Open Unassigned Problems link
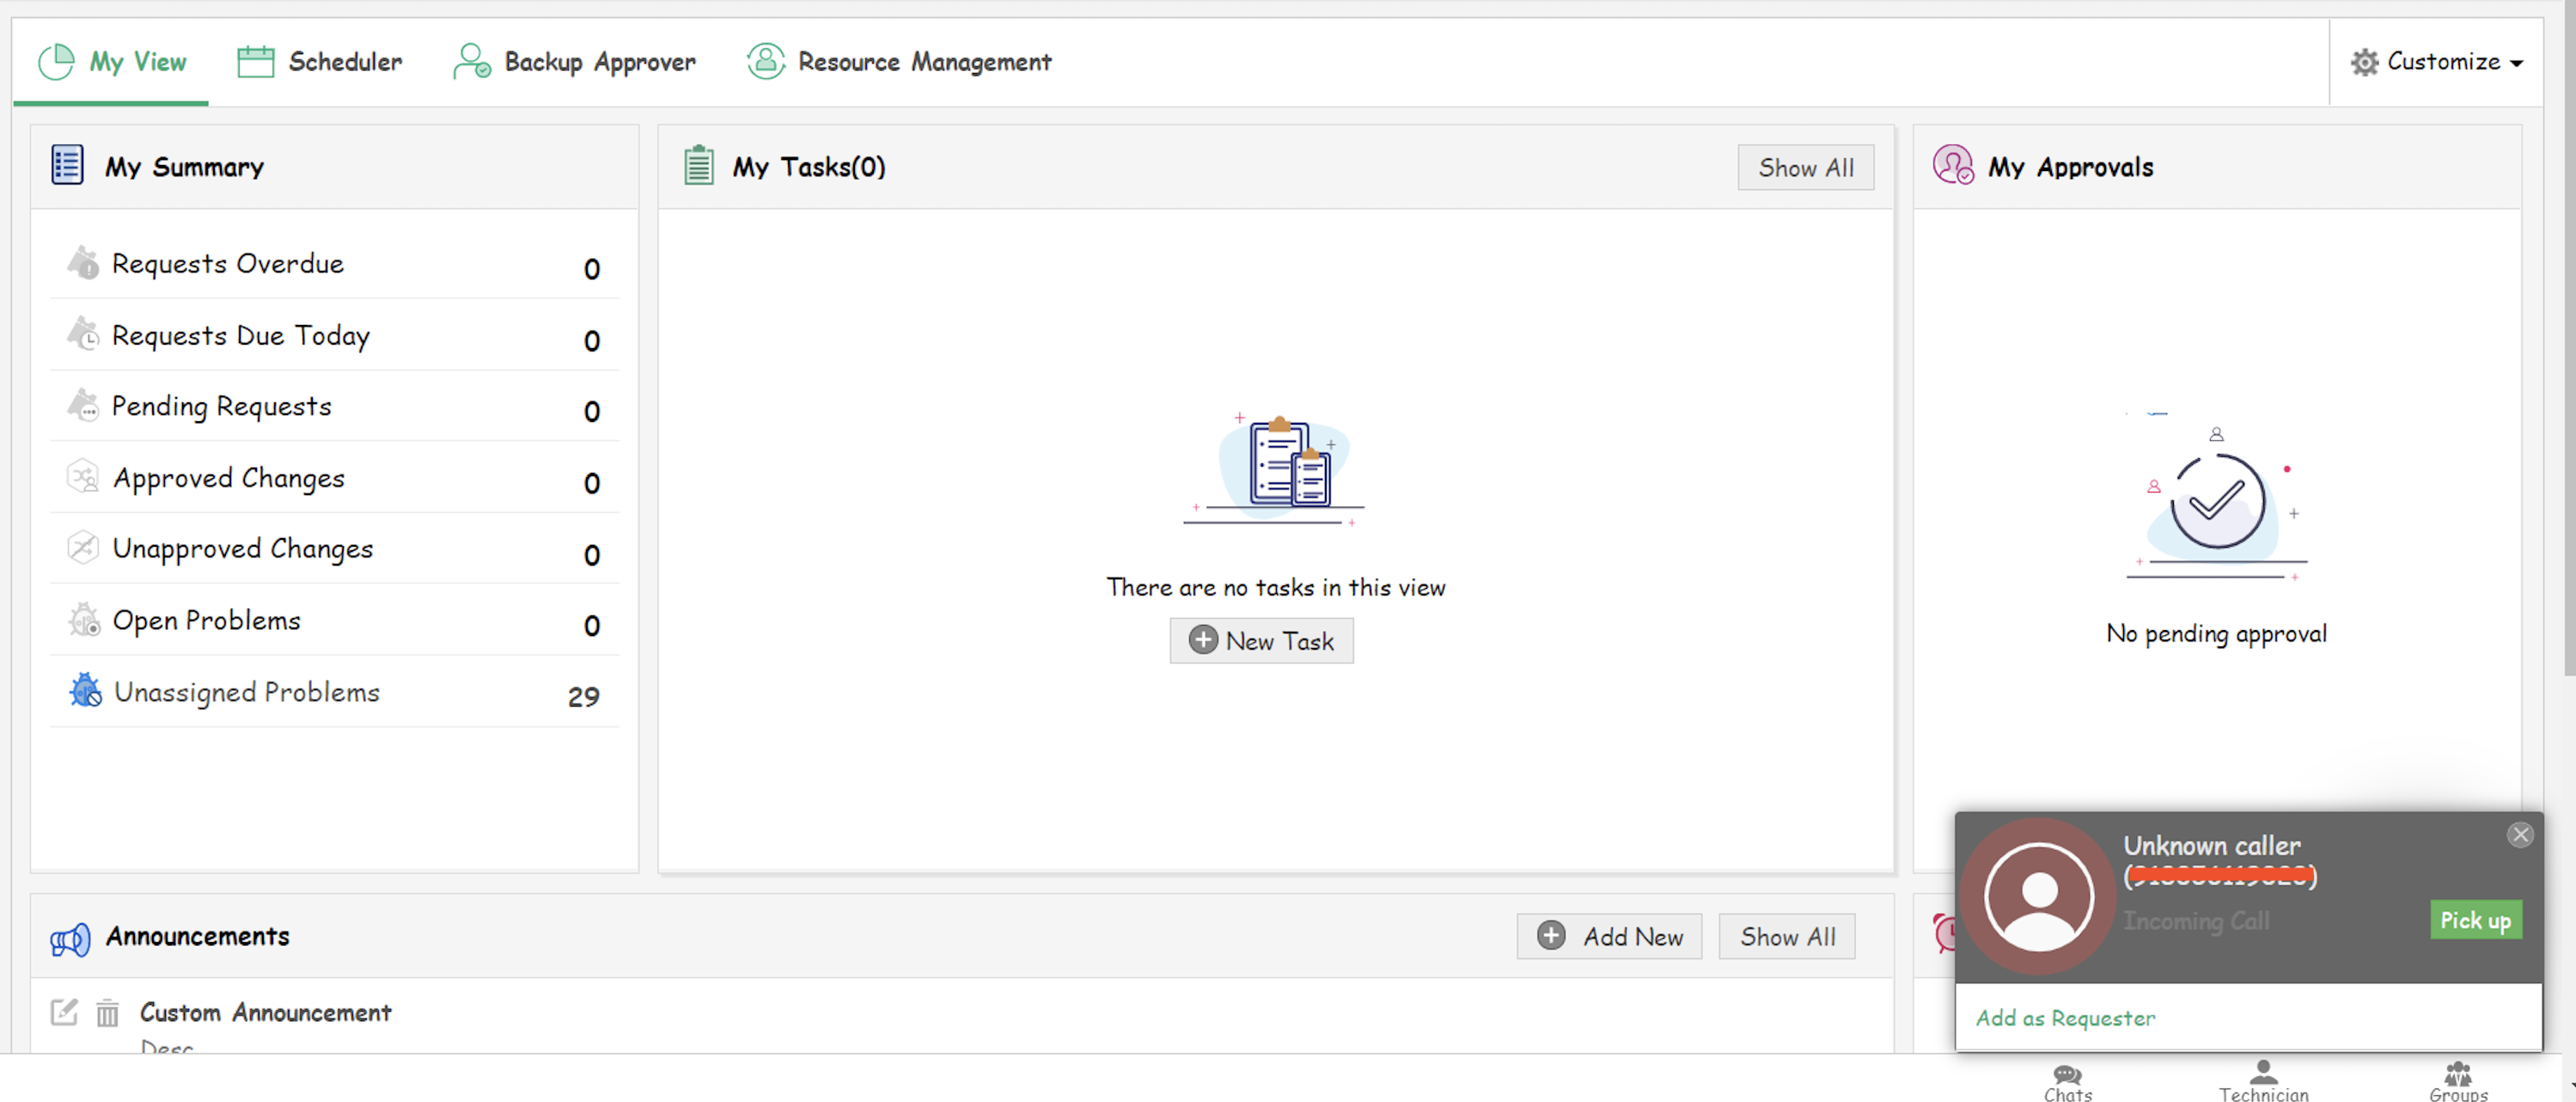 247,692
